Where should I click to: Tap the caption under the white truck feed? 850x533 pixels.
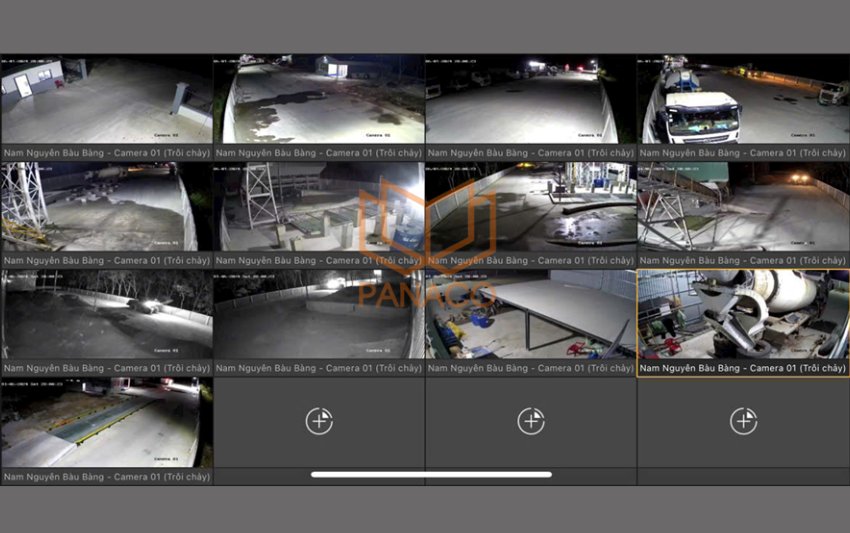click(x=742, y=153)
